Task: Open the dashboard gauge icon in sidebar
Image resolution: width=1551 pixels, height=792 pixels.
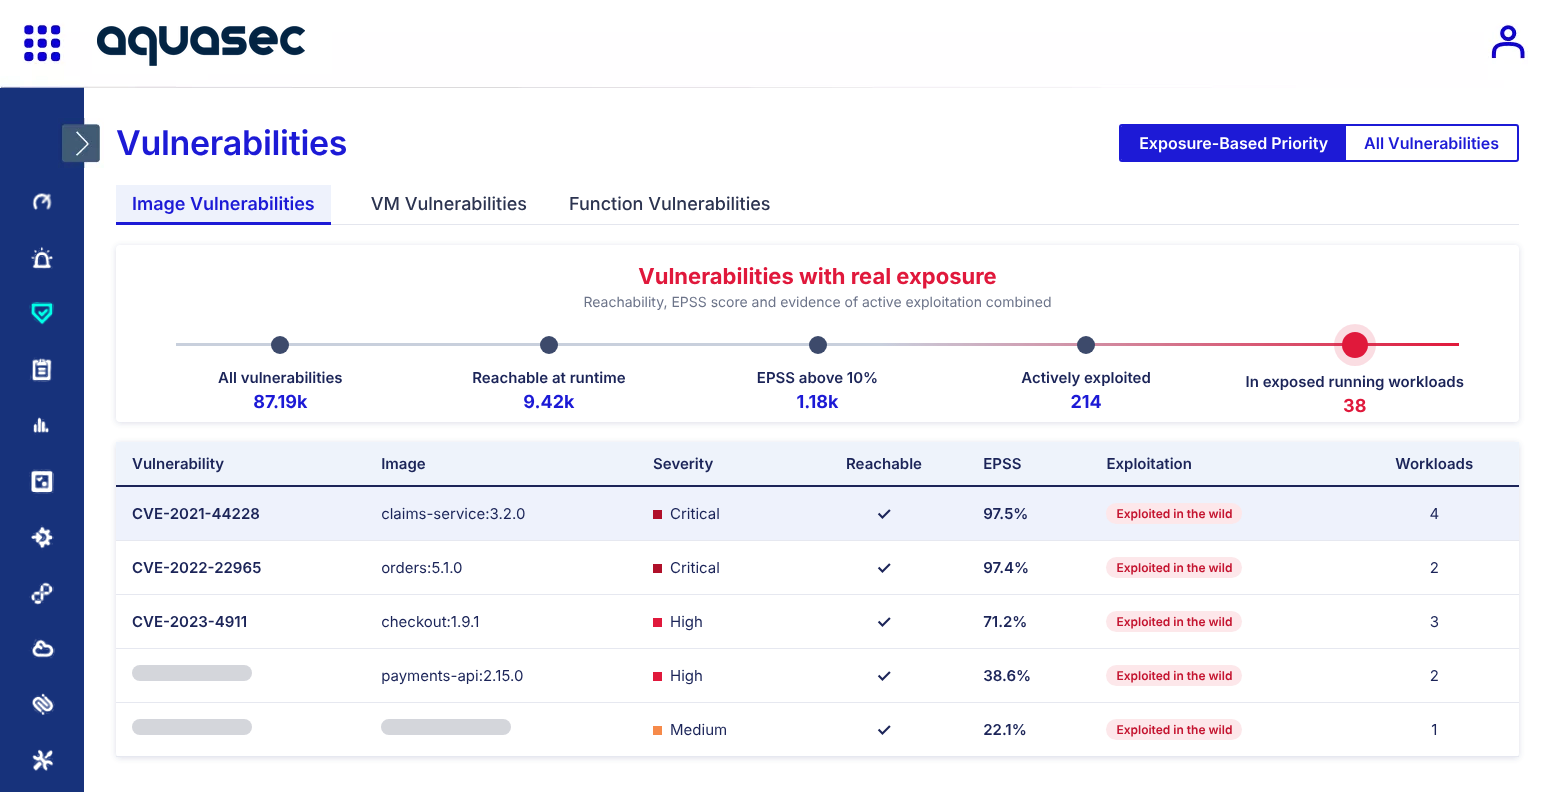Action: click(42, 202)
